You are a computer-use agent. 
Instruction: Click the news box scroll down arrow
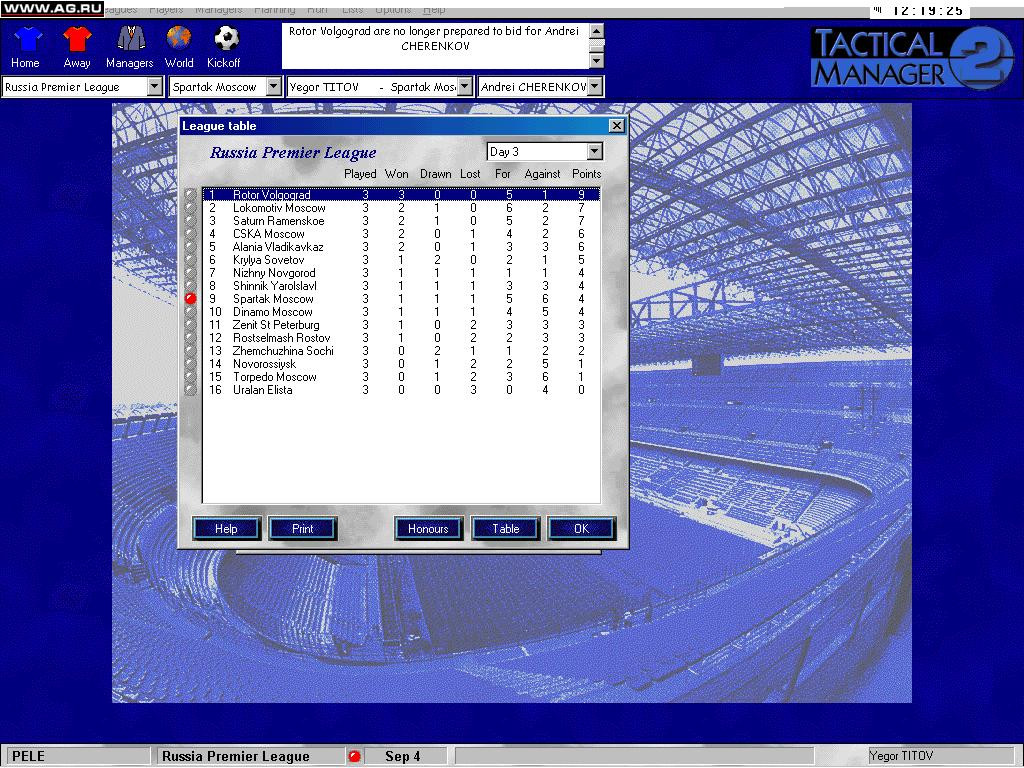click(597, 61)
